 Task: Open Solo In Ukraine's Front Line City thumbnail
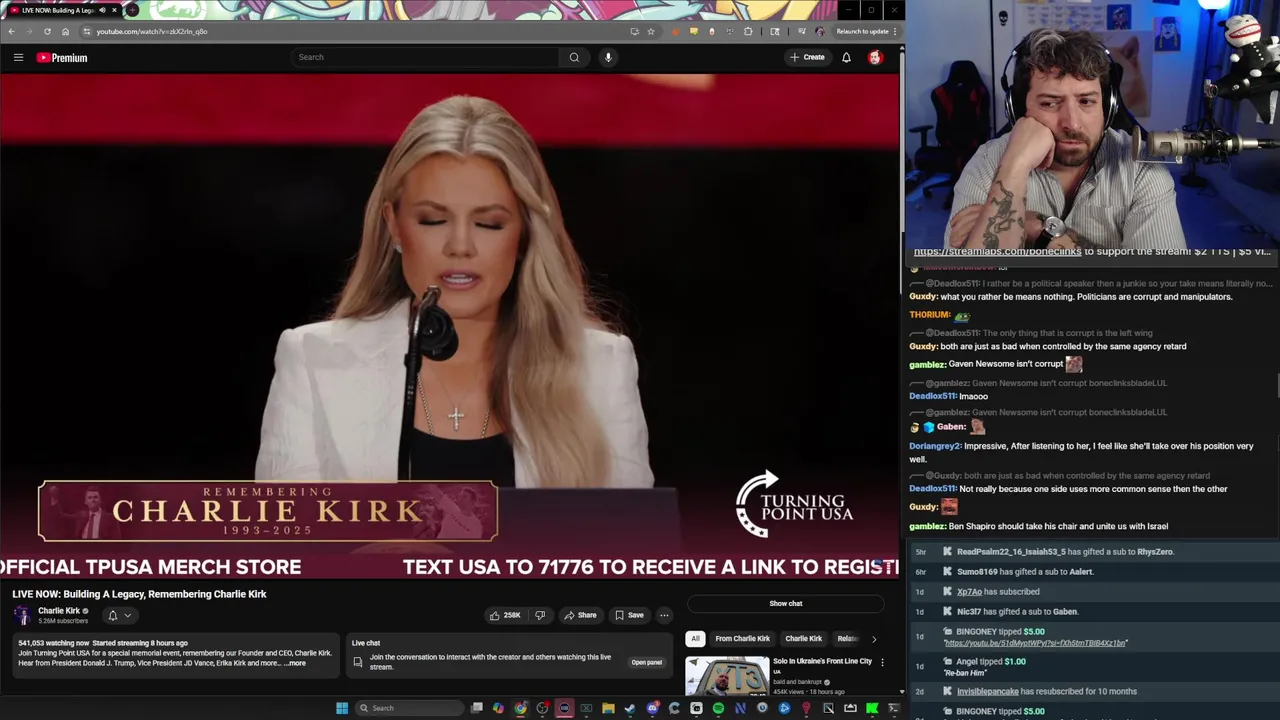pyautogui.click(x=727, y=676)
